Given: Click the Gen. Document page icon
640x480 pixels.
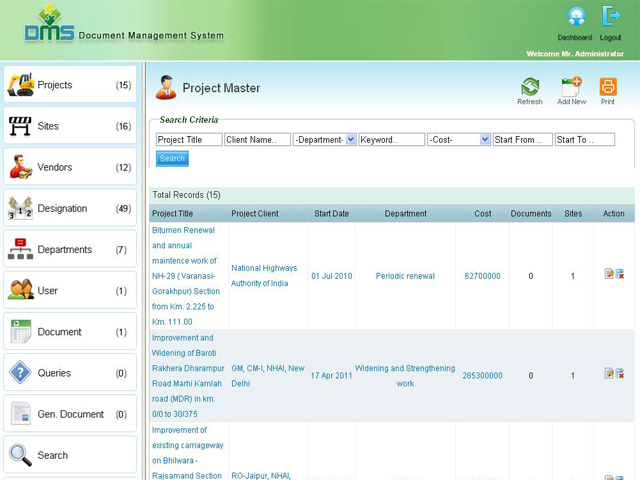Looking at the screenshot, I should click(x=21, y=413).
